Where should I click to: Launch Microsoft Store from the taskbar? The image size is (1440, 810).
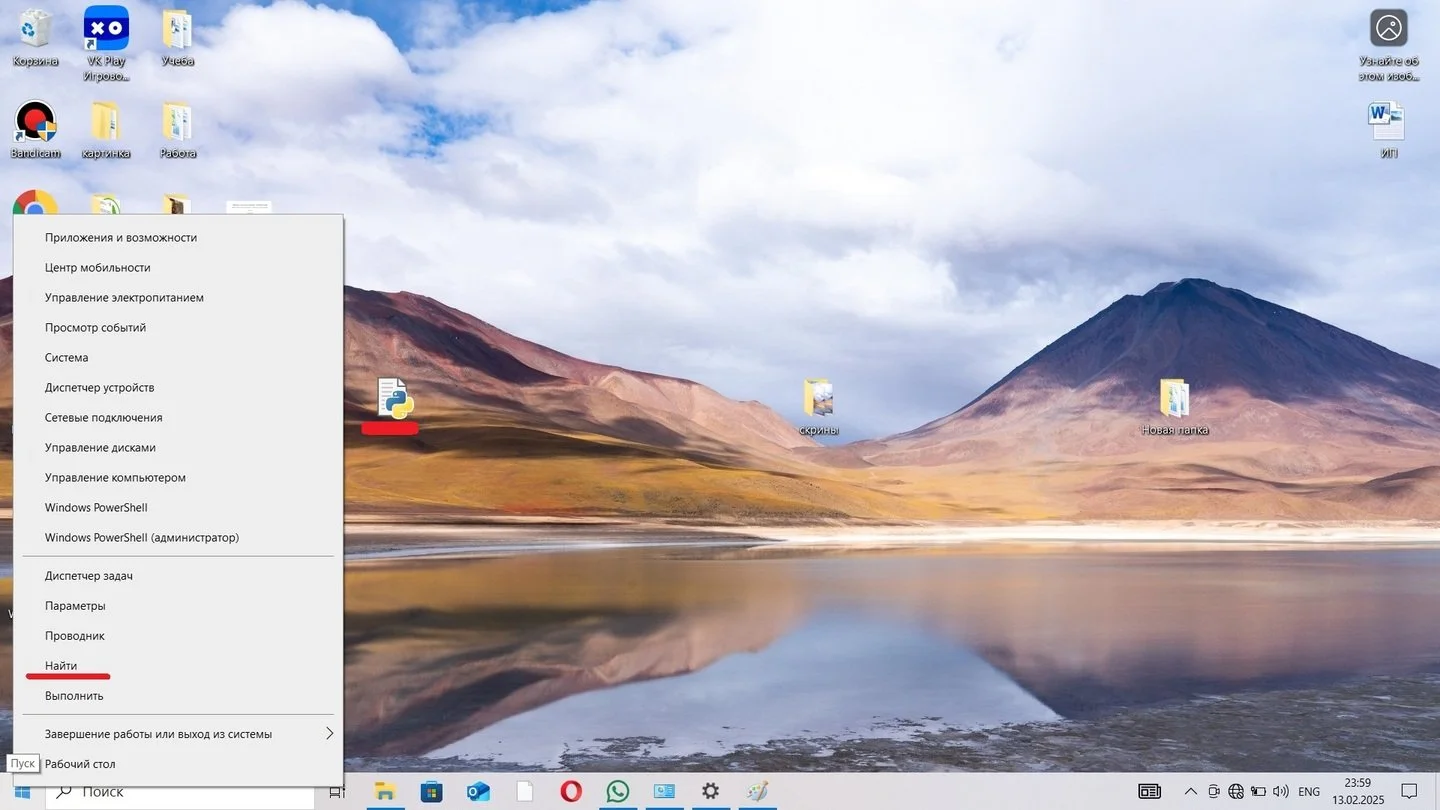431,791
